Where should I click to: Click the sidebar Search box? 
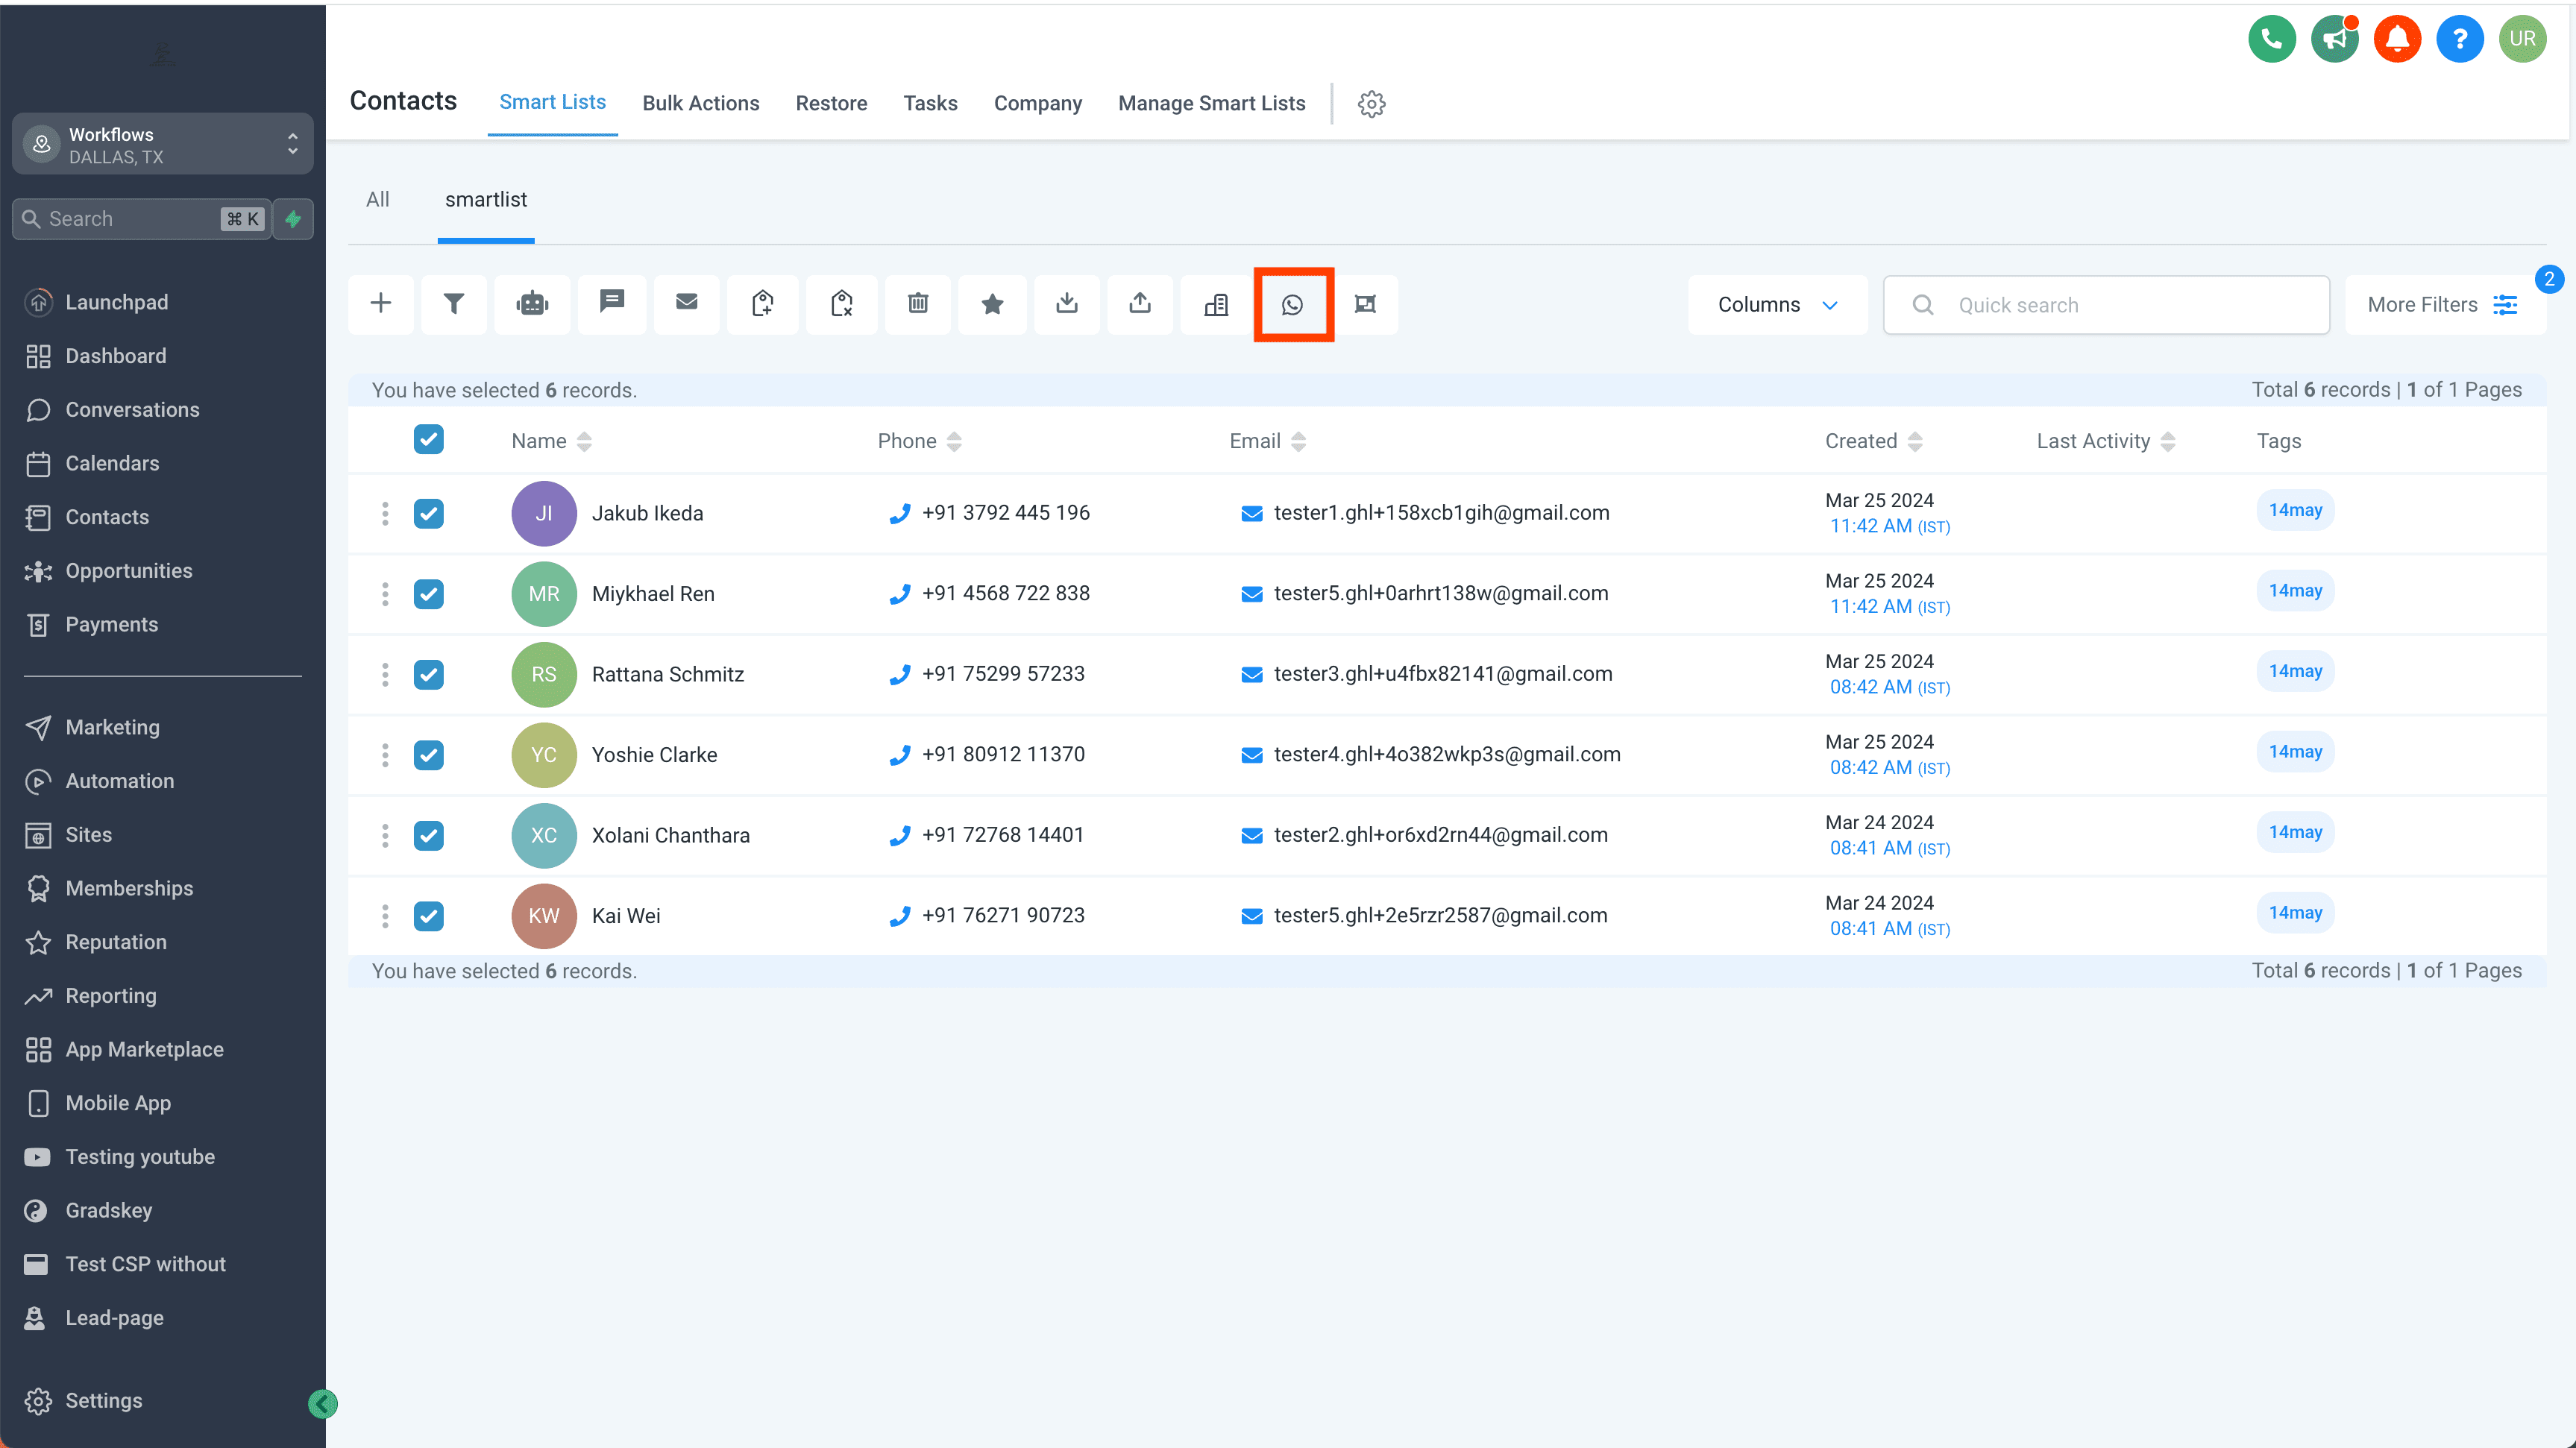142,219
